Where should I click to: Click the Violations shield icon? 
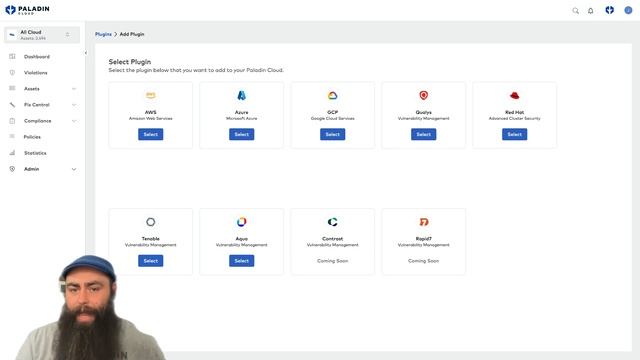(x=12, y=72)
